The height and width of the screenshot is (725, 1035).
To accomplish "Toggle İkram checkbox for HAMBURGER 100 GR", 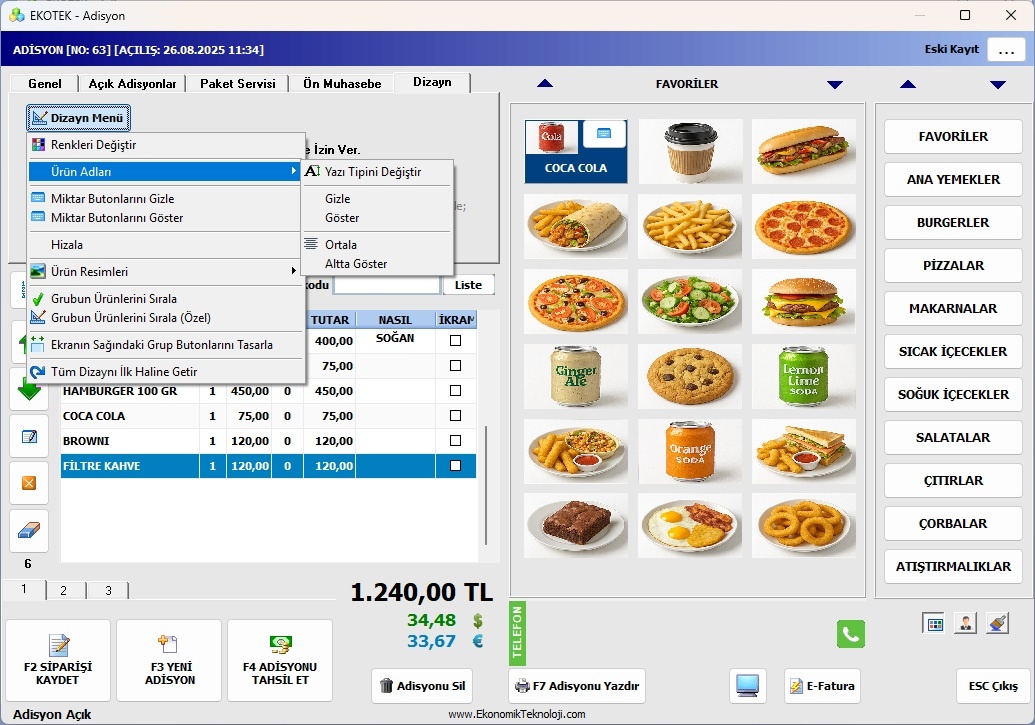I will (455, 391).
